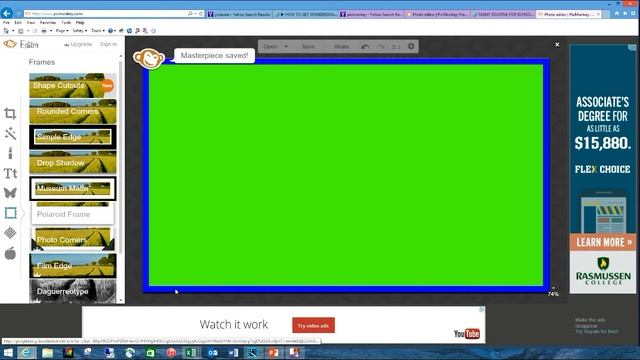This screenshot has width=640, height=360.
Task: Click the Sign in link
Action: tap(109, 44)
